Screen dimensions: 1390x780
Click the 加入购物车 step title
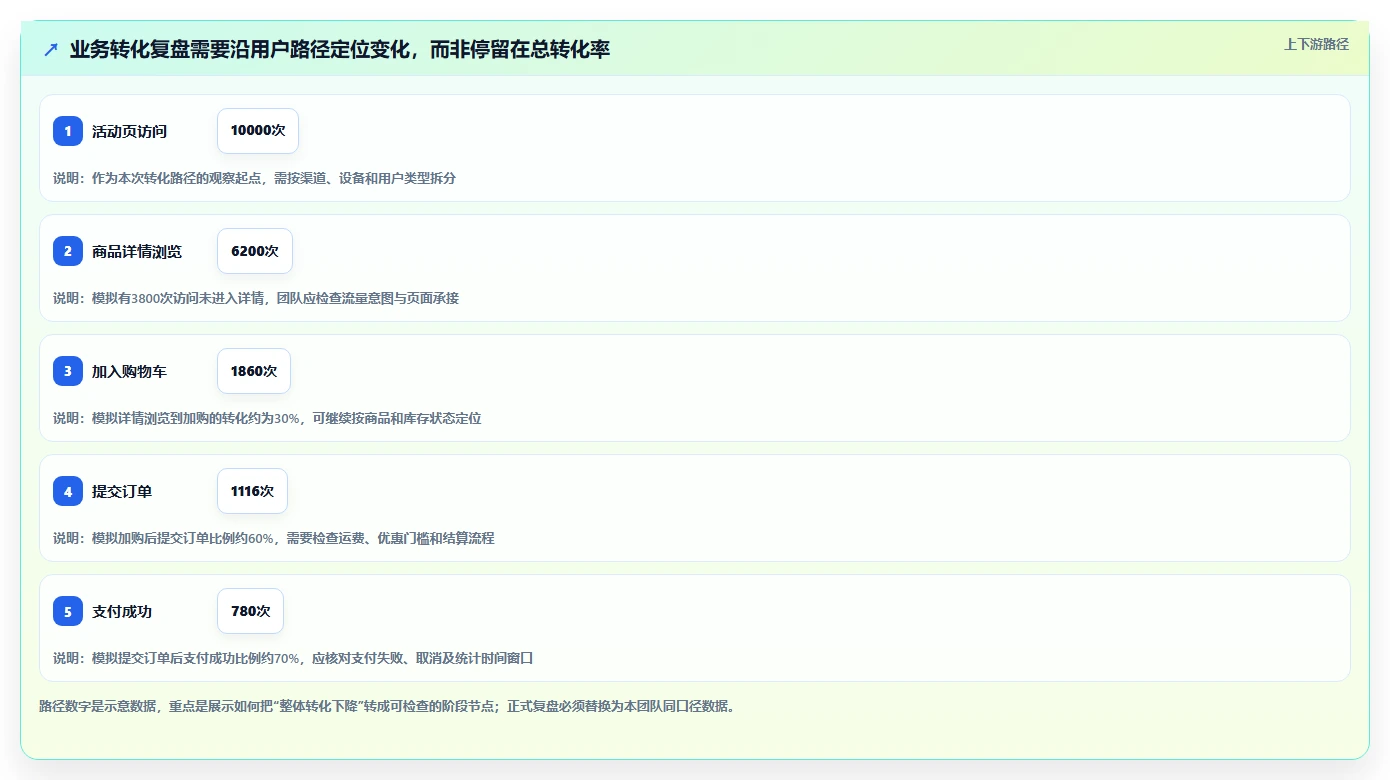129,371
